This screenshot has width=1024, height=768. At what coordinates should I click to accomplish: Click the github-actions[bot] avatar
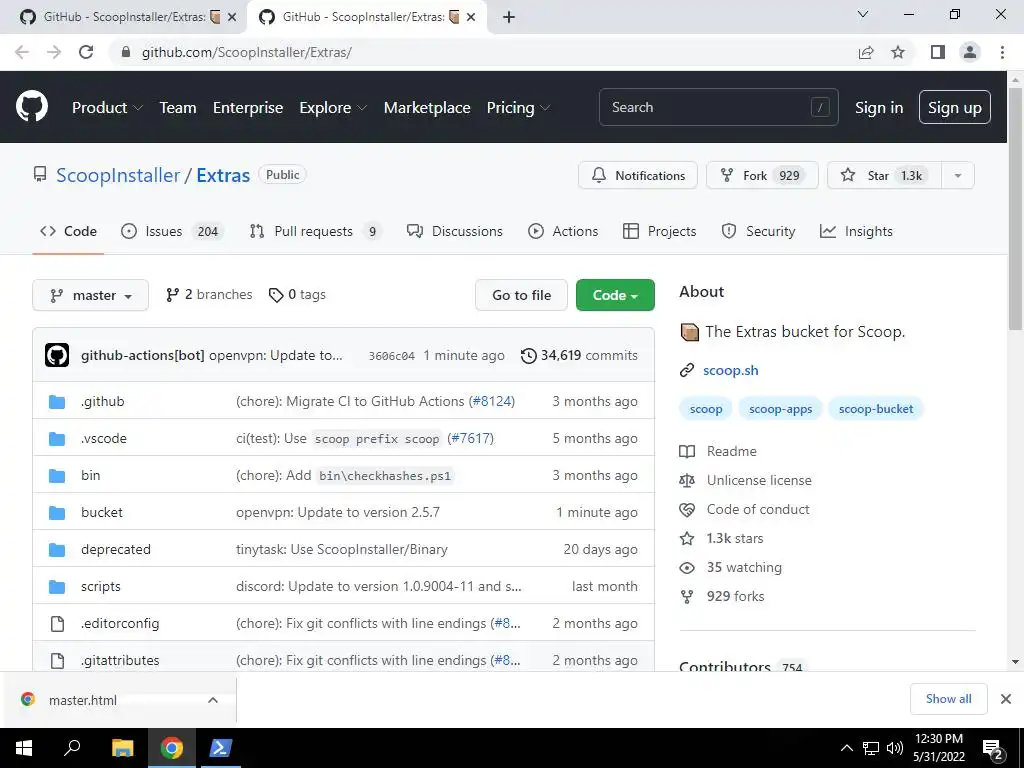[x=57, y=355]
